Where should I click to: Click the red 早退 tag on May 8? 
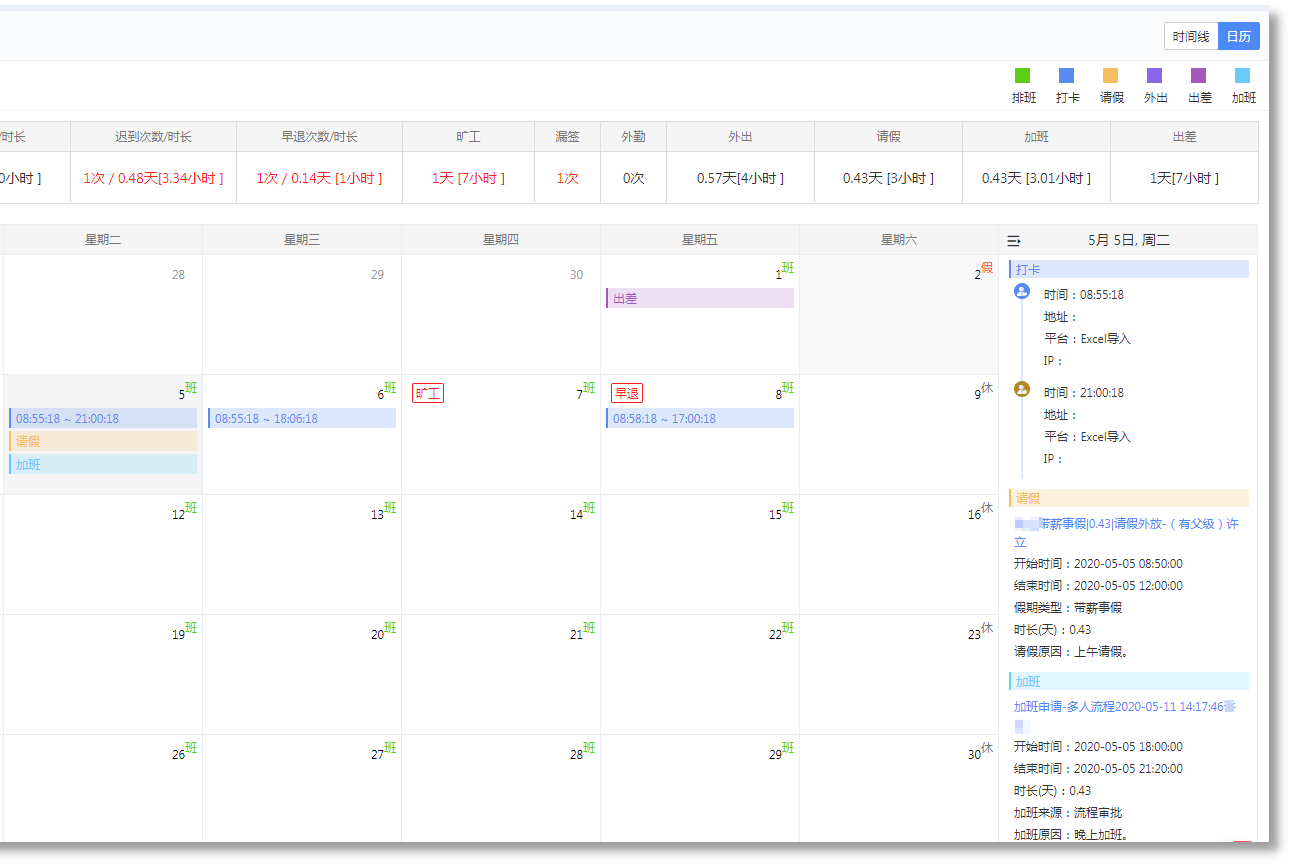pos(626,393)
